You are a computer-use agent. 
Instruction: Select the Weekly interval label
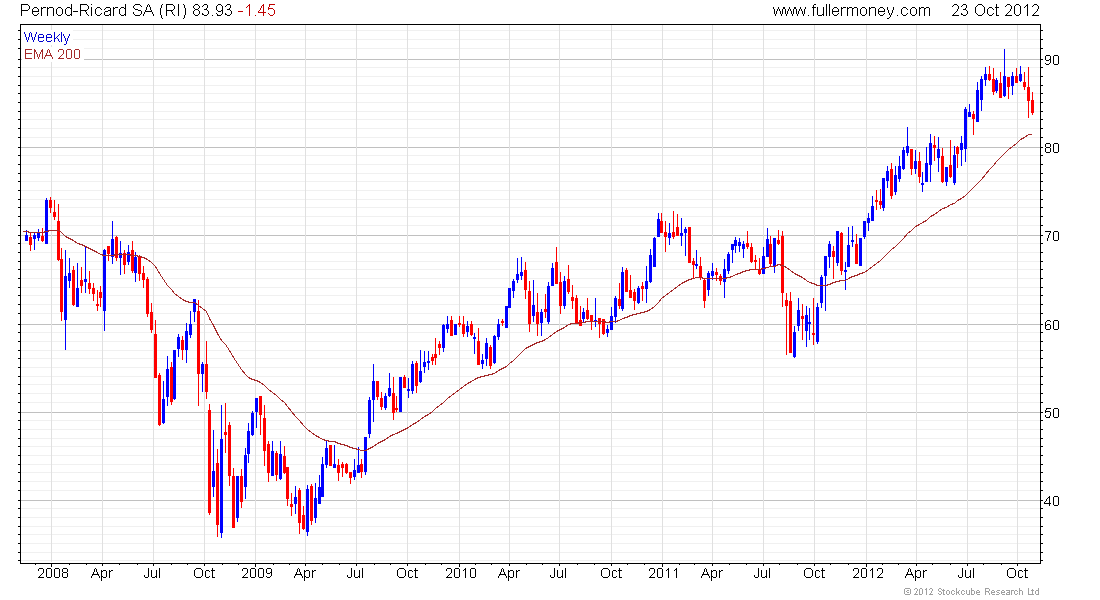(47, 38)
